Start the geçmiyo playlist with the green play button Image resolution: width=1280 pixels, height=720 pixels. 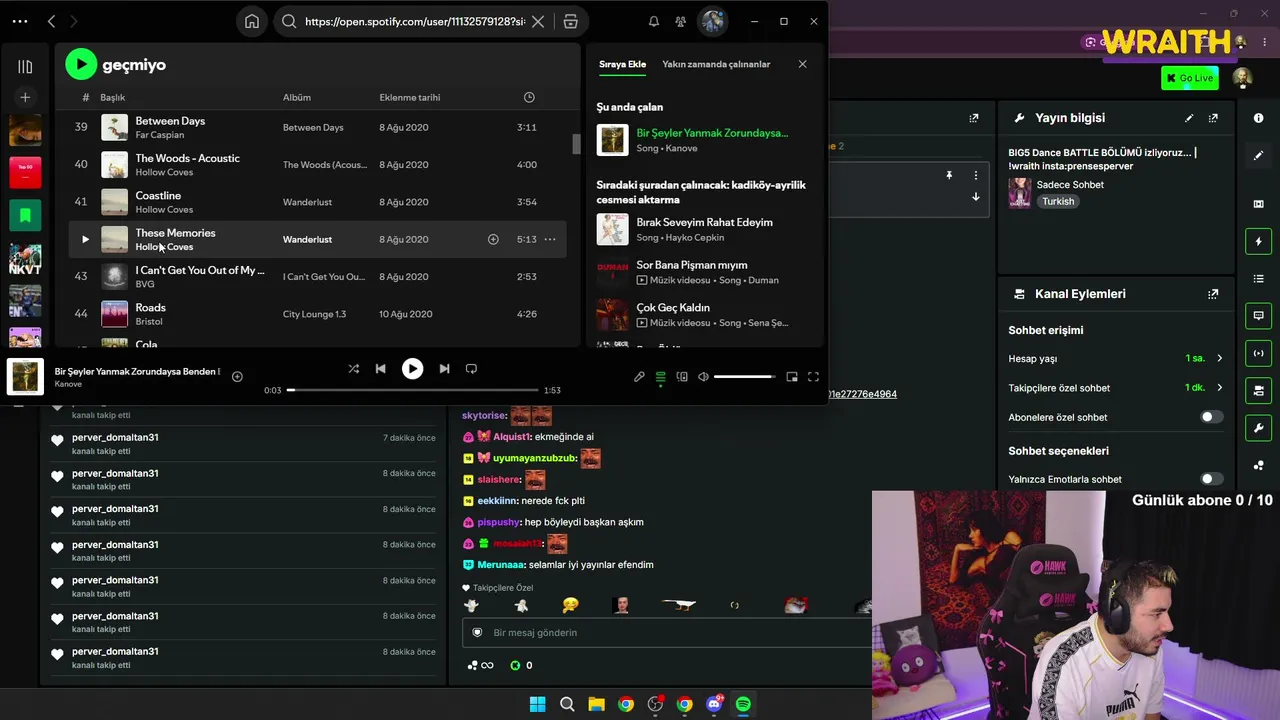81,65
